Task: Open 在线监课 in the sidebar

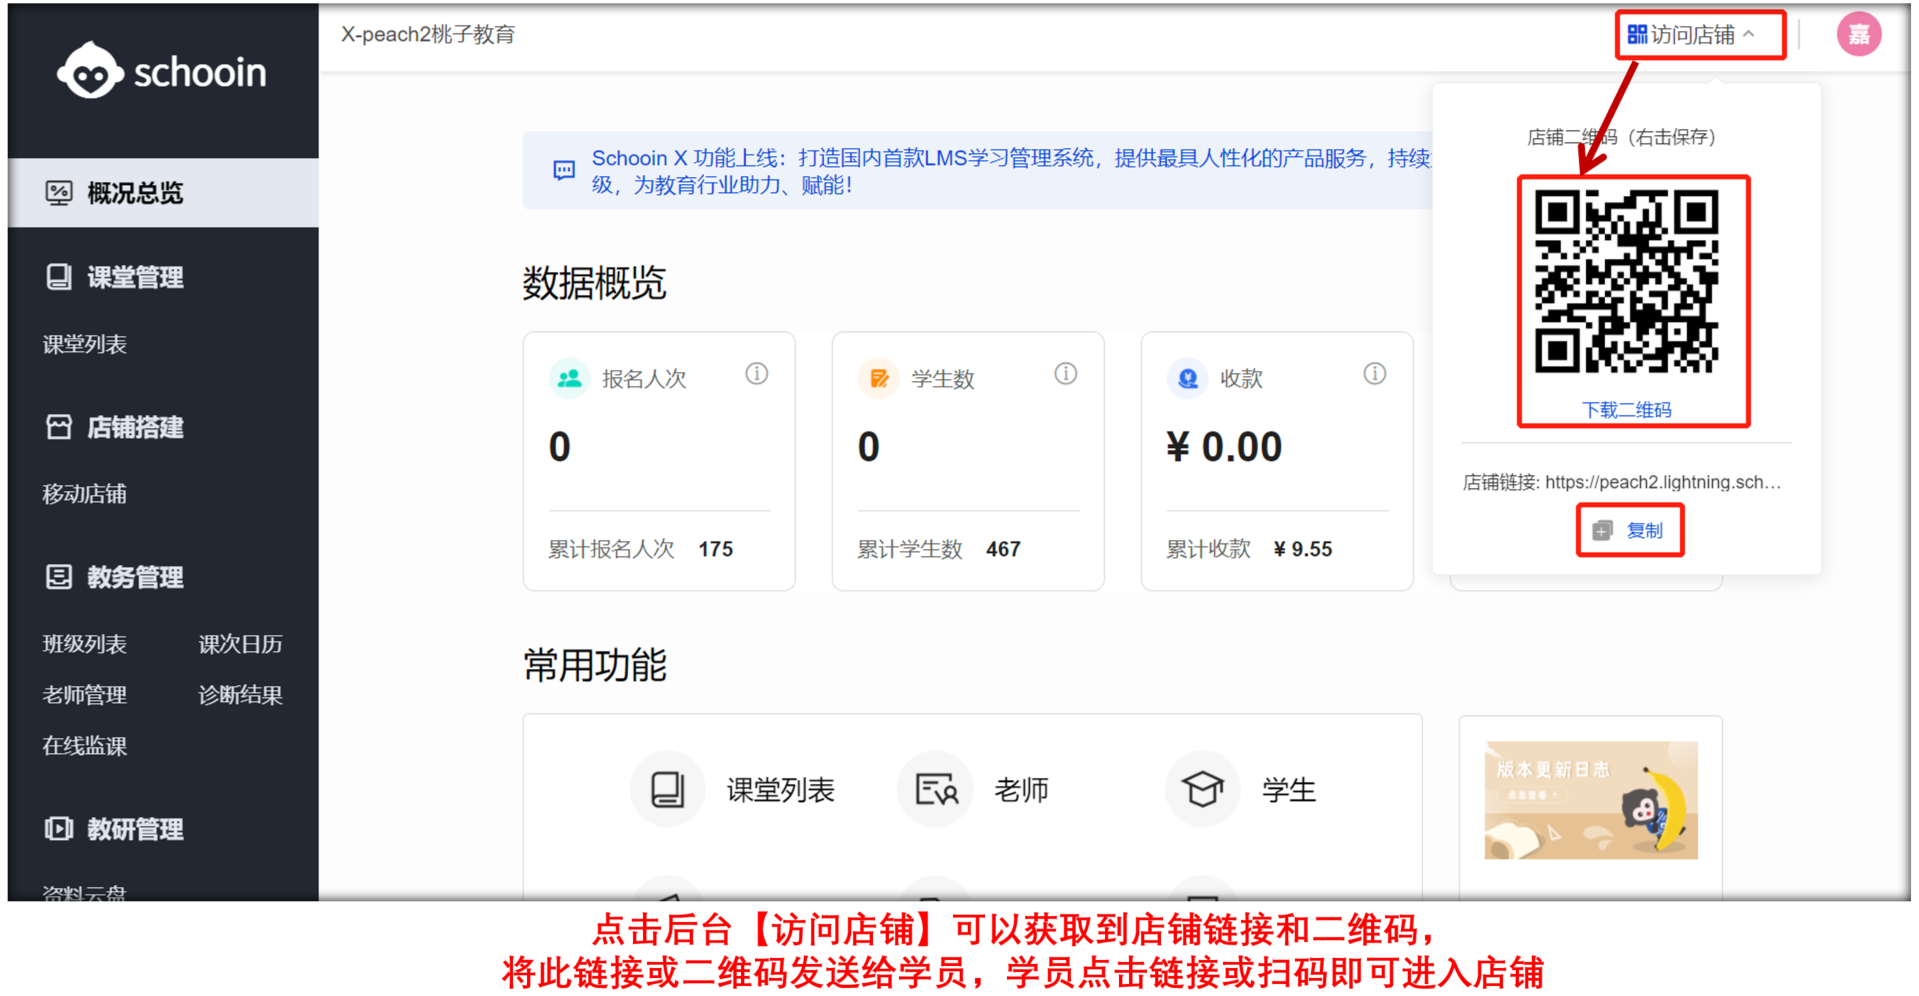Action: (85, 746)
